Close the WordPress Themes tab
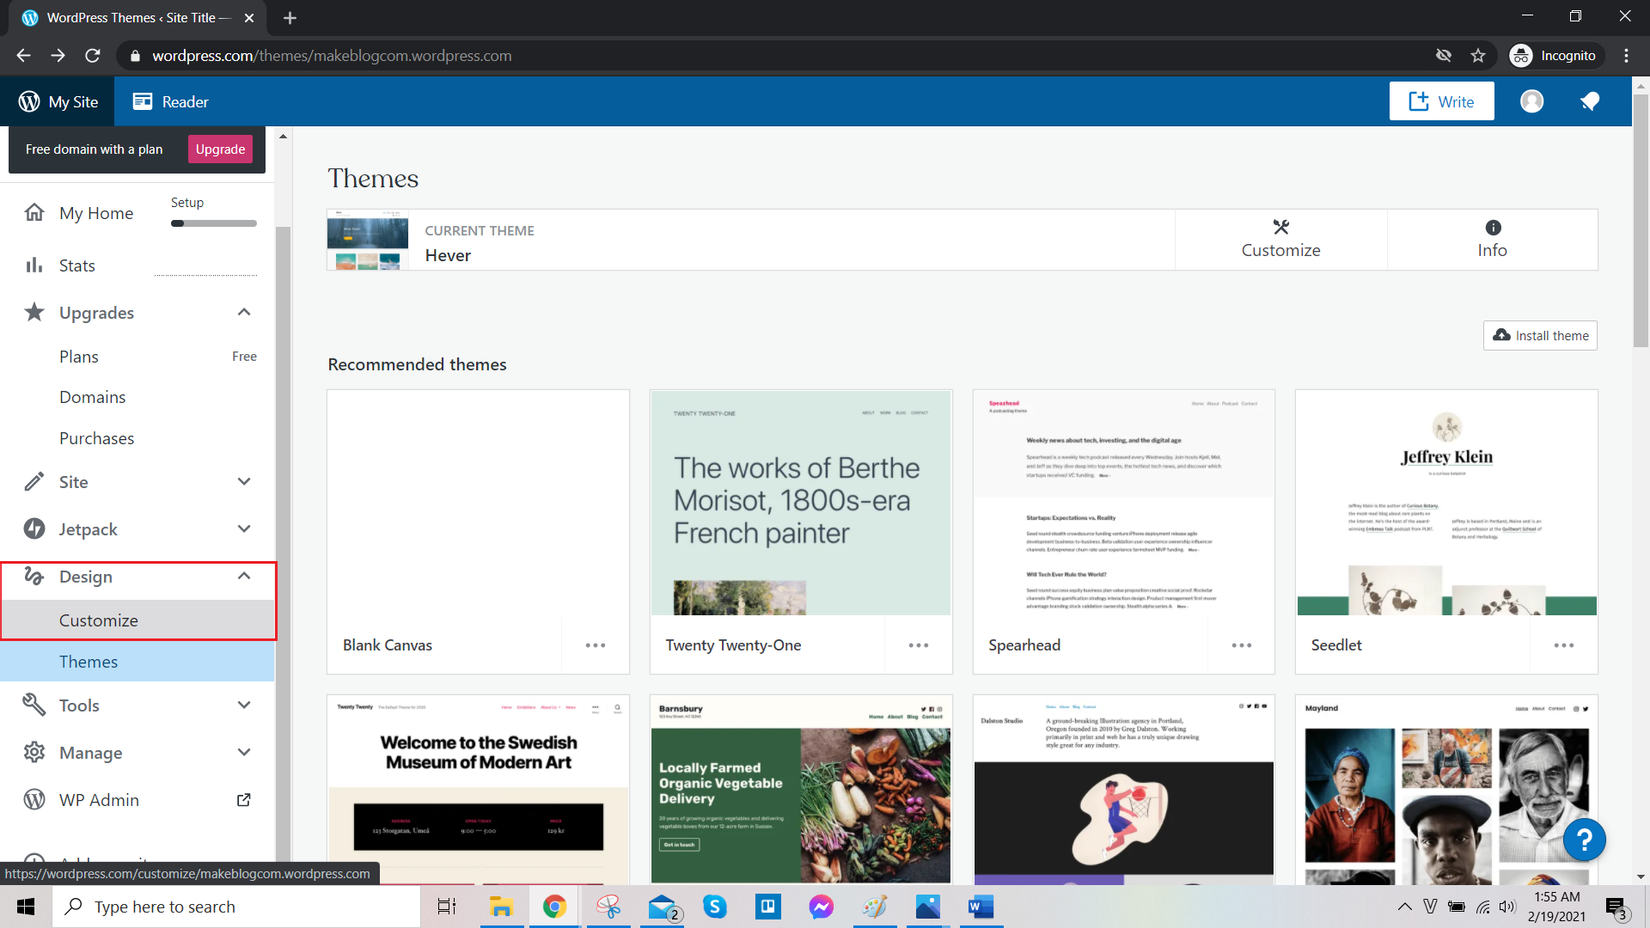Viewport: 1650px width, 928px height. tap(249, 18)
